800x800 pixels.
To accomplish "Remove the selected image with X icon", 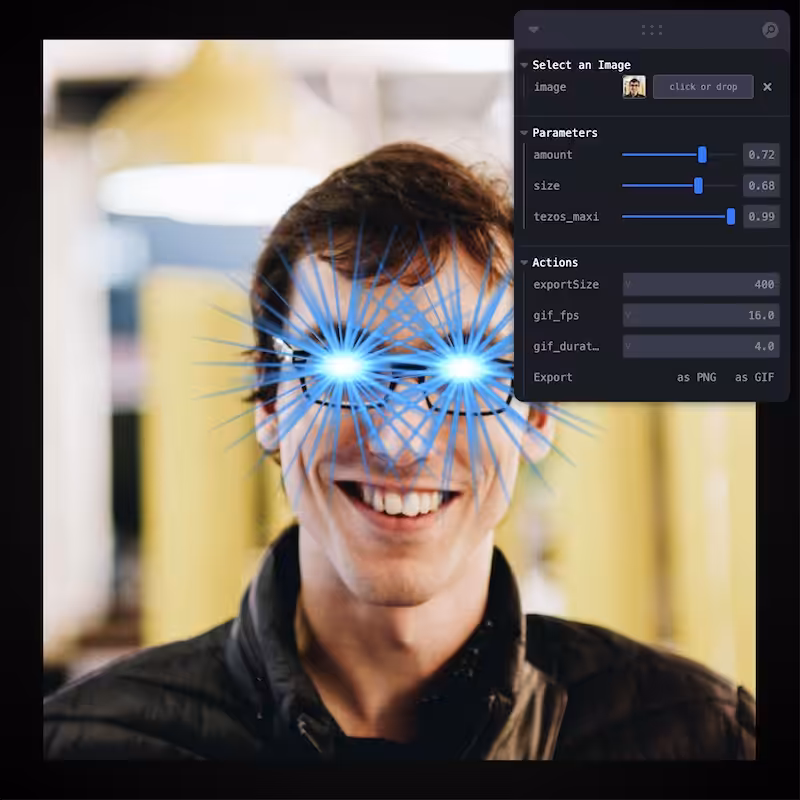I will 767,87.
